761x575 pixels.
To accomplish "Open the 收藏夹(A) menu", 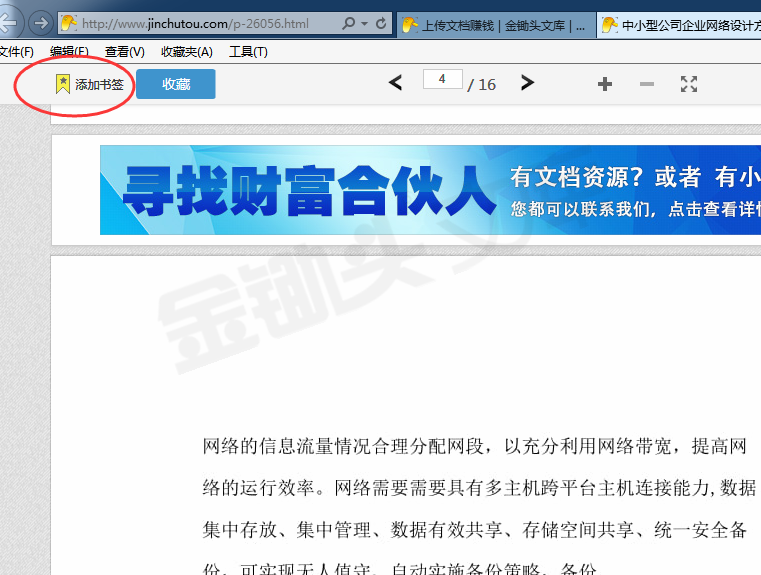I will 186,52.
